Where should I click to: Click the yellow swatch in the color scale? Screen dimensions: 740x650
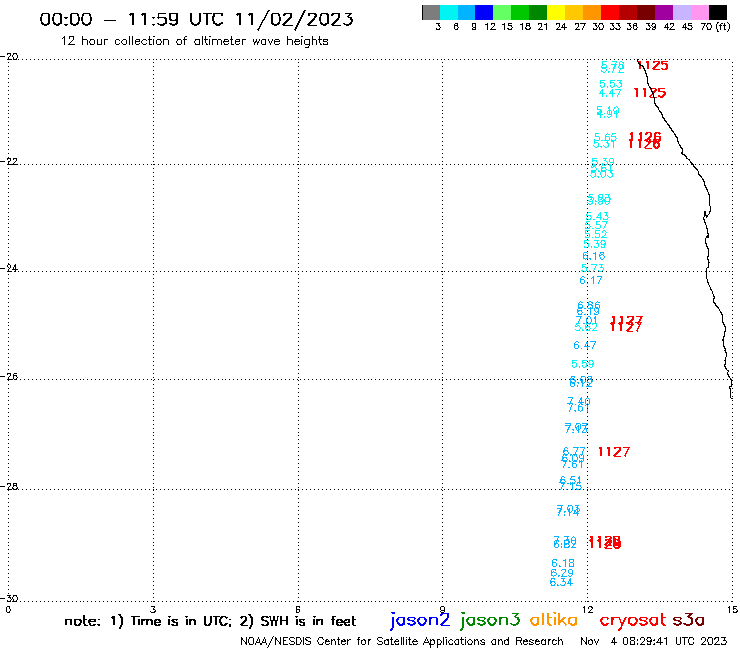(x=555, y=12)
